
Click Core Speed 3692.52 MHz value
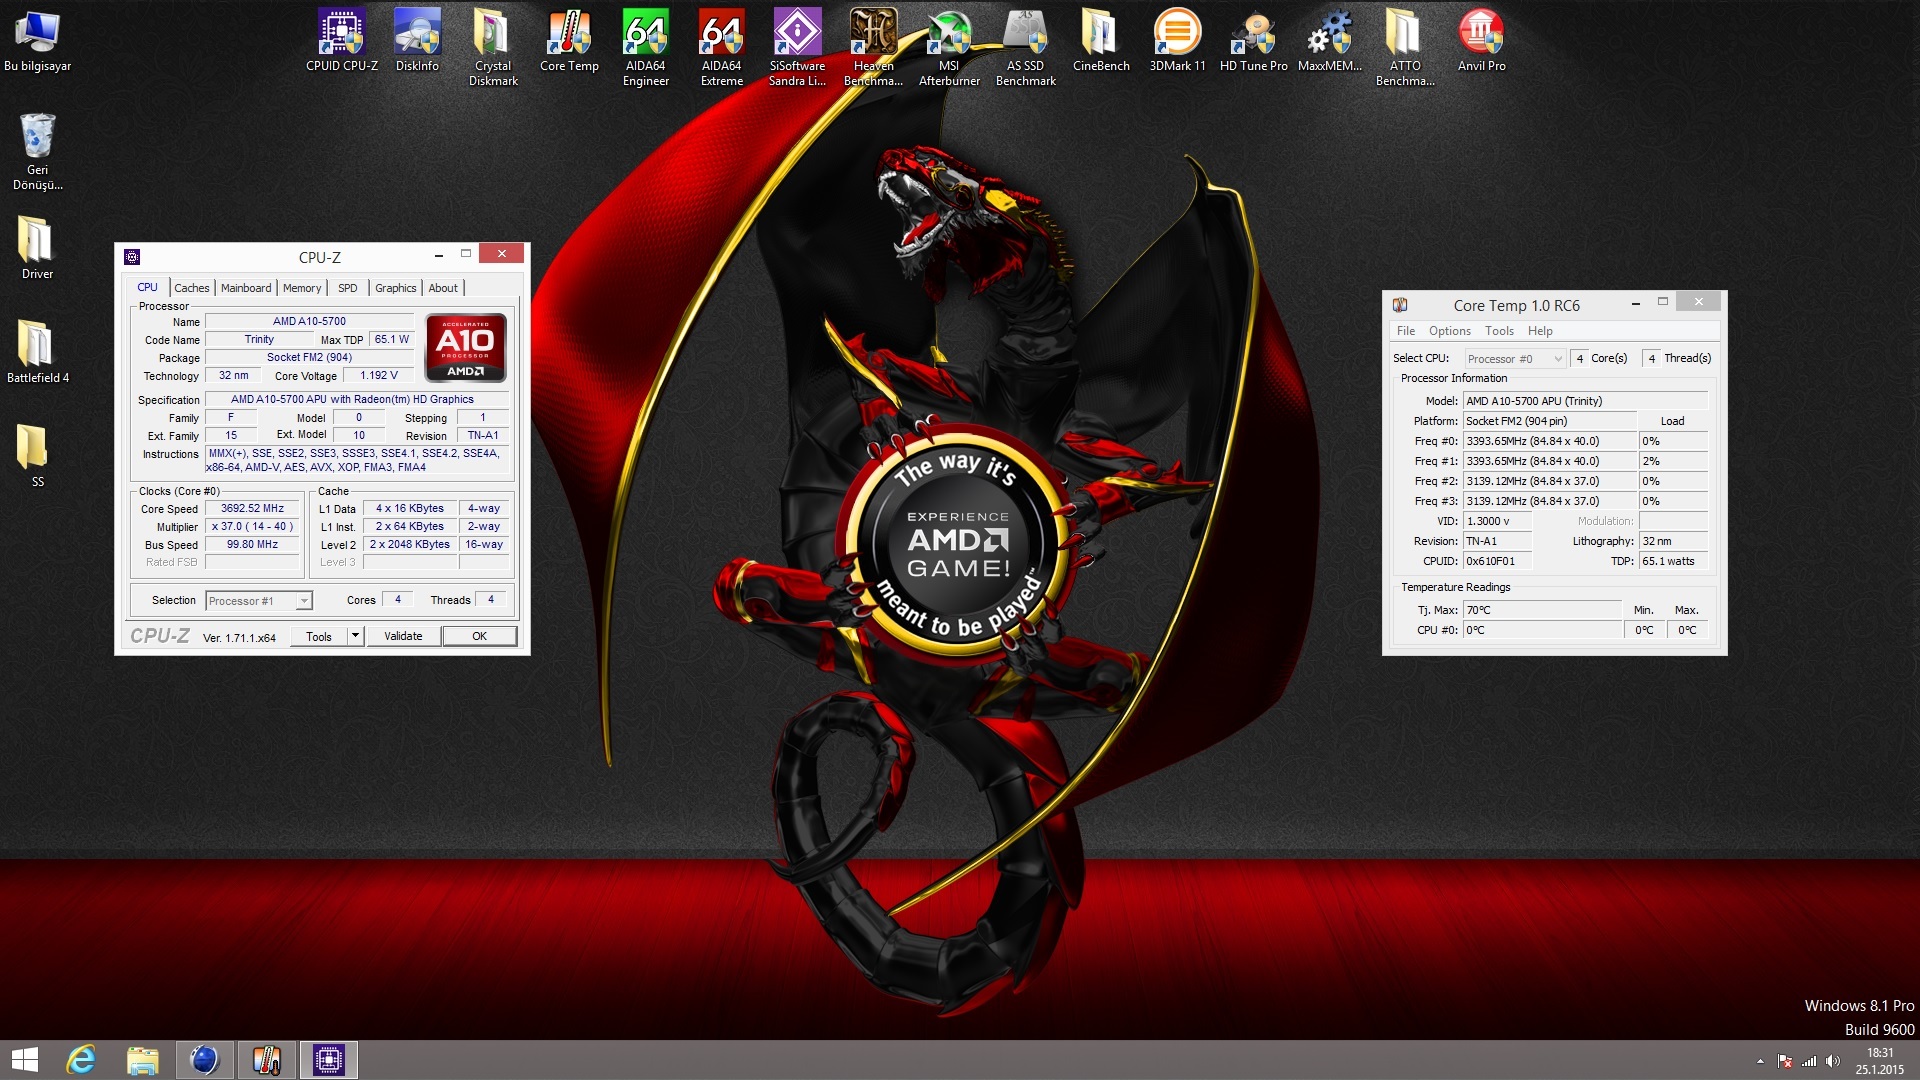tap(252, 508)
